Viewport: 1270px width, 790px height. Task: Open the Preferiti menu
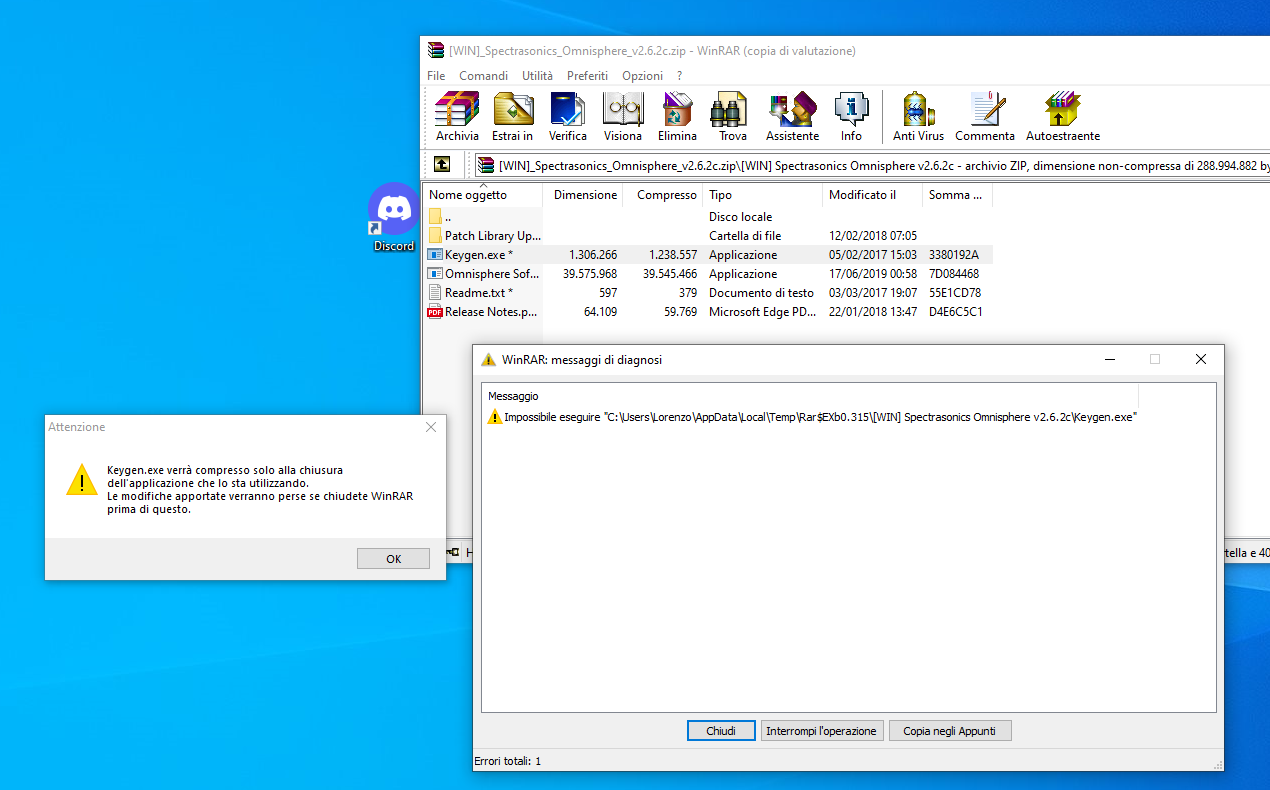pyautogui.click(x=587, y=76)
